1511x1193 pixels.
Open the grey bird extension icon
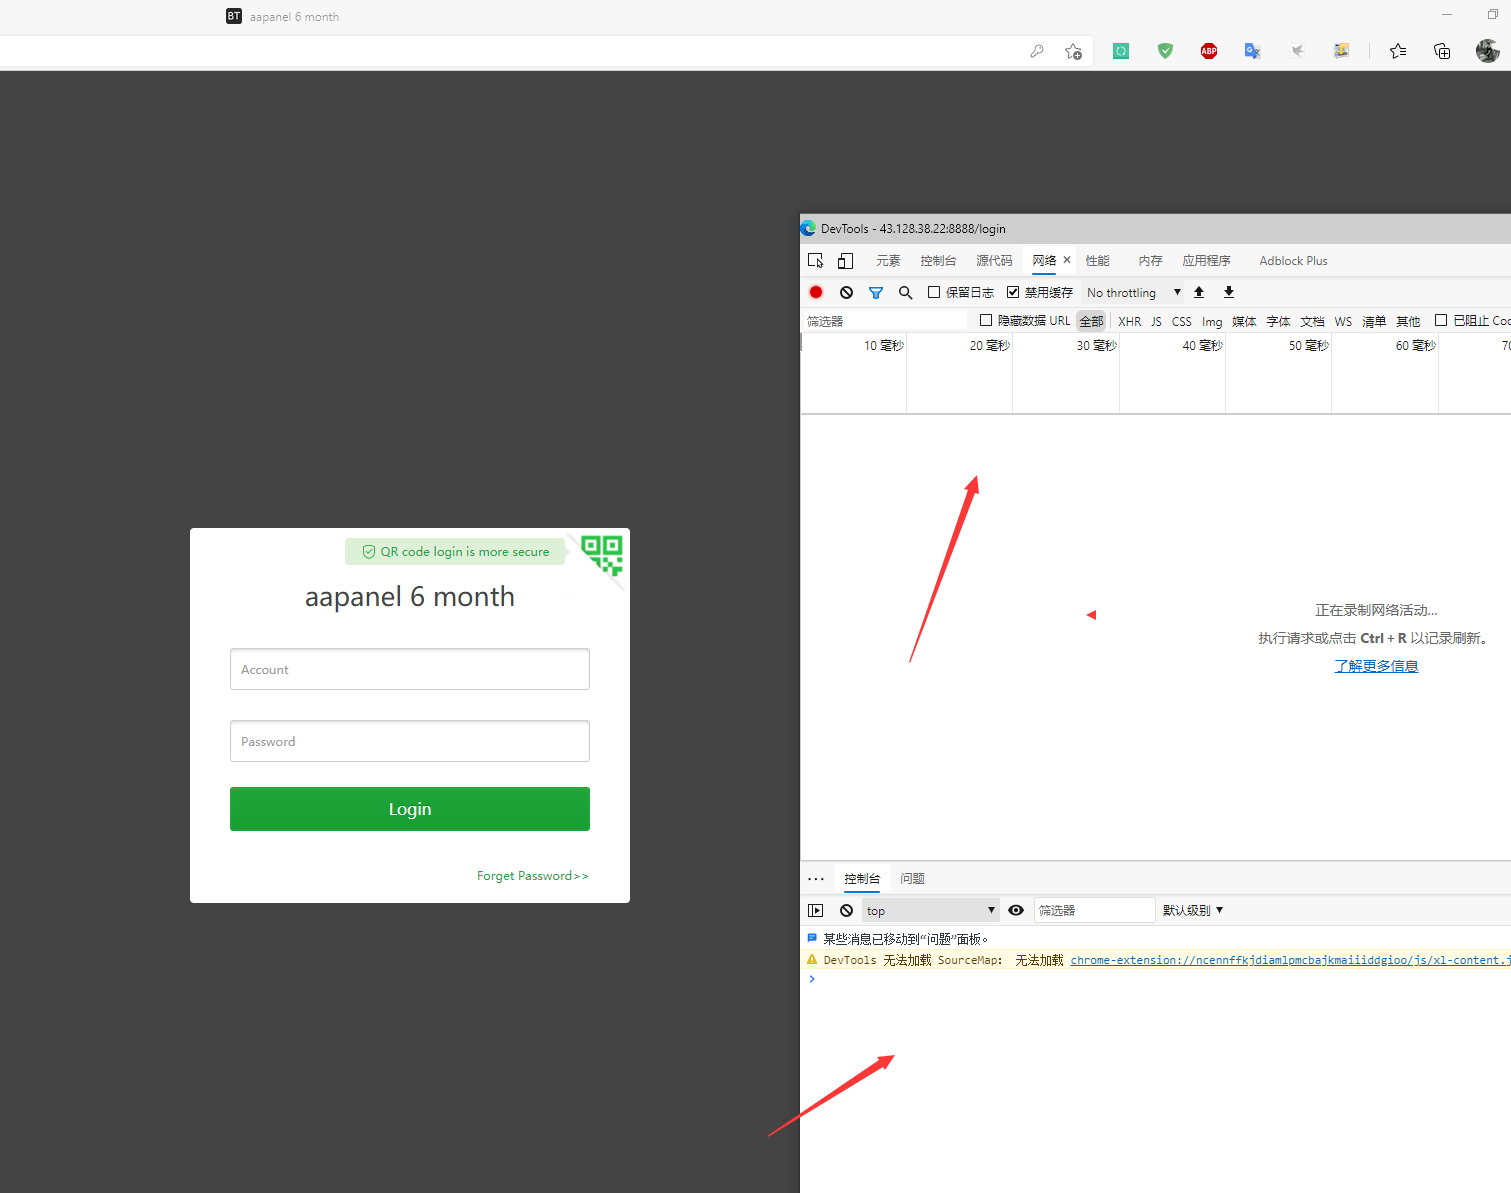coord(1297,51)
